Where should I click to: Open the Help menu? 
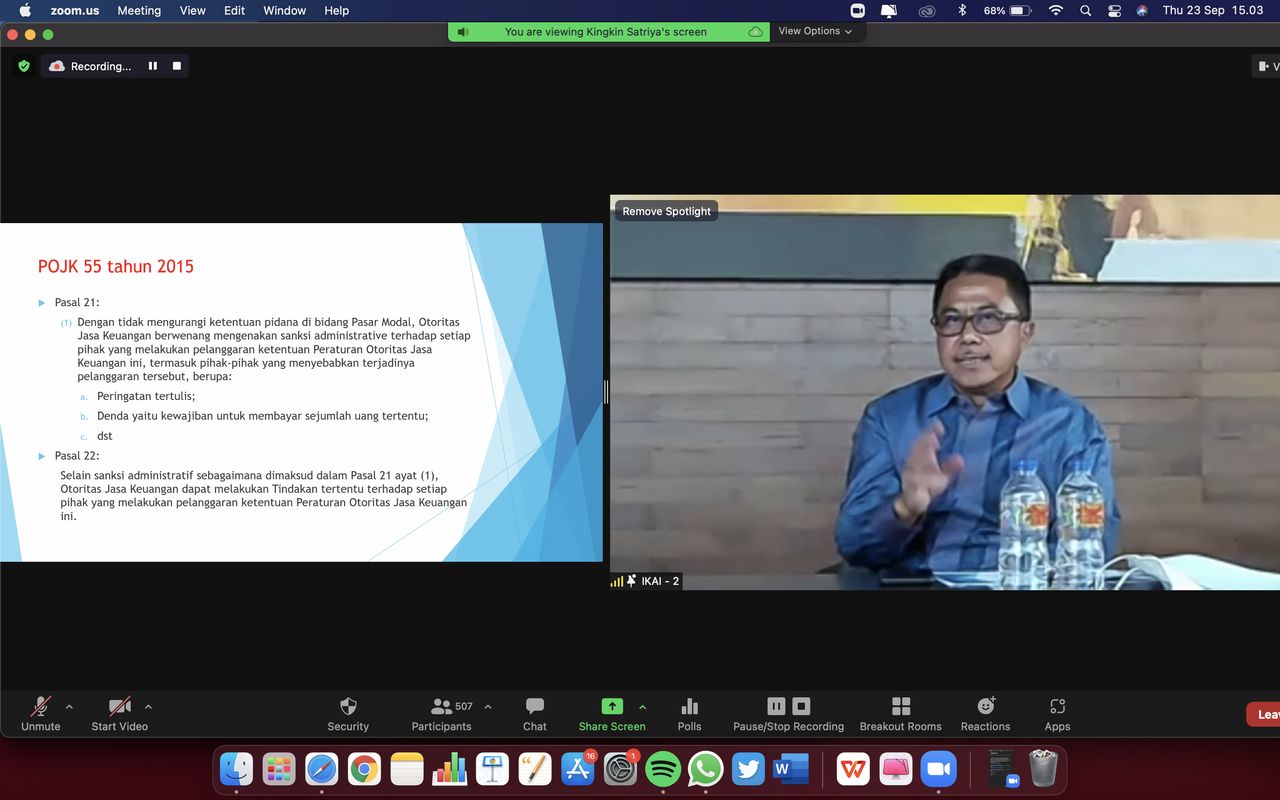pyautogui.click(x=337, y=10)
